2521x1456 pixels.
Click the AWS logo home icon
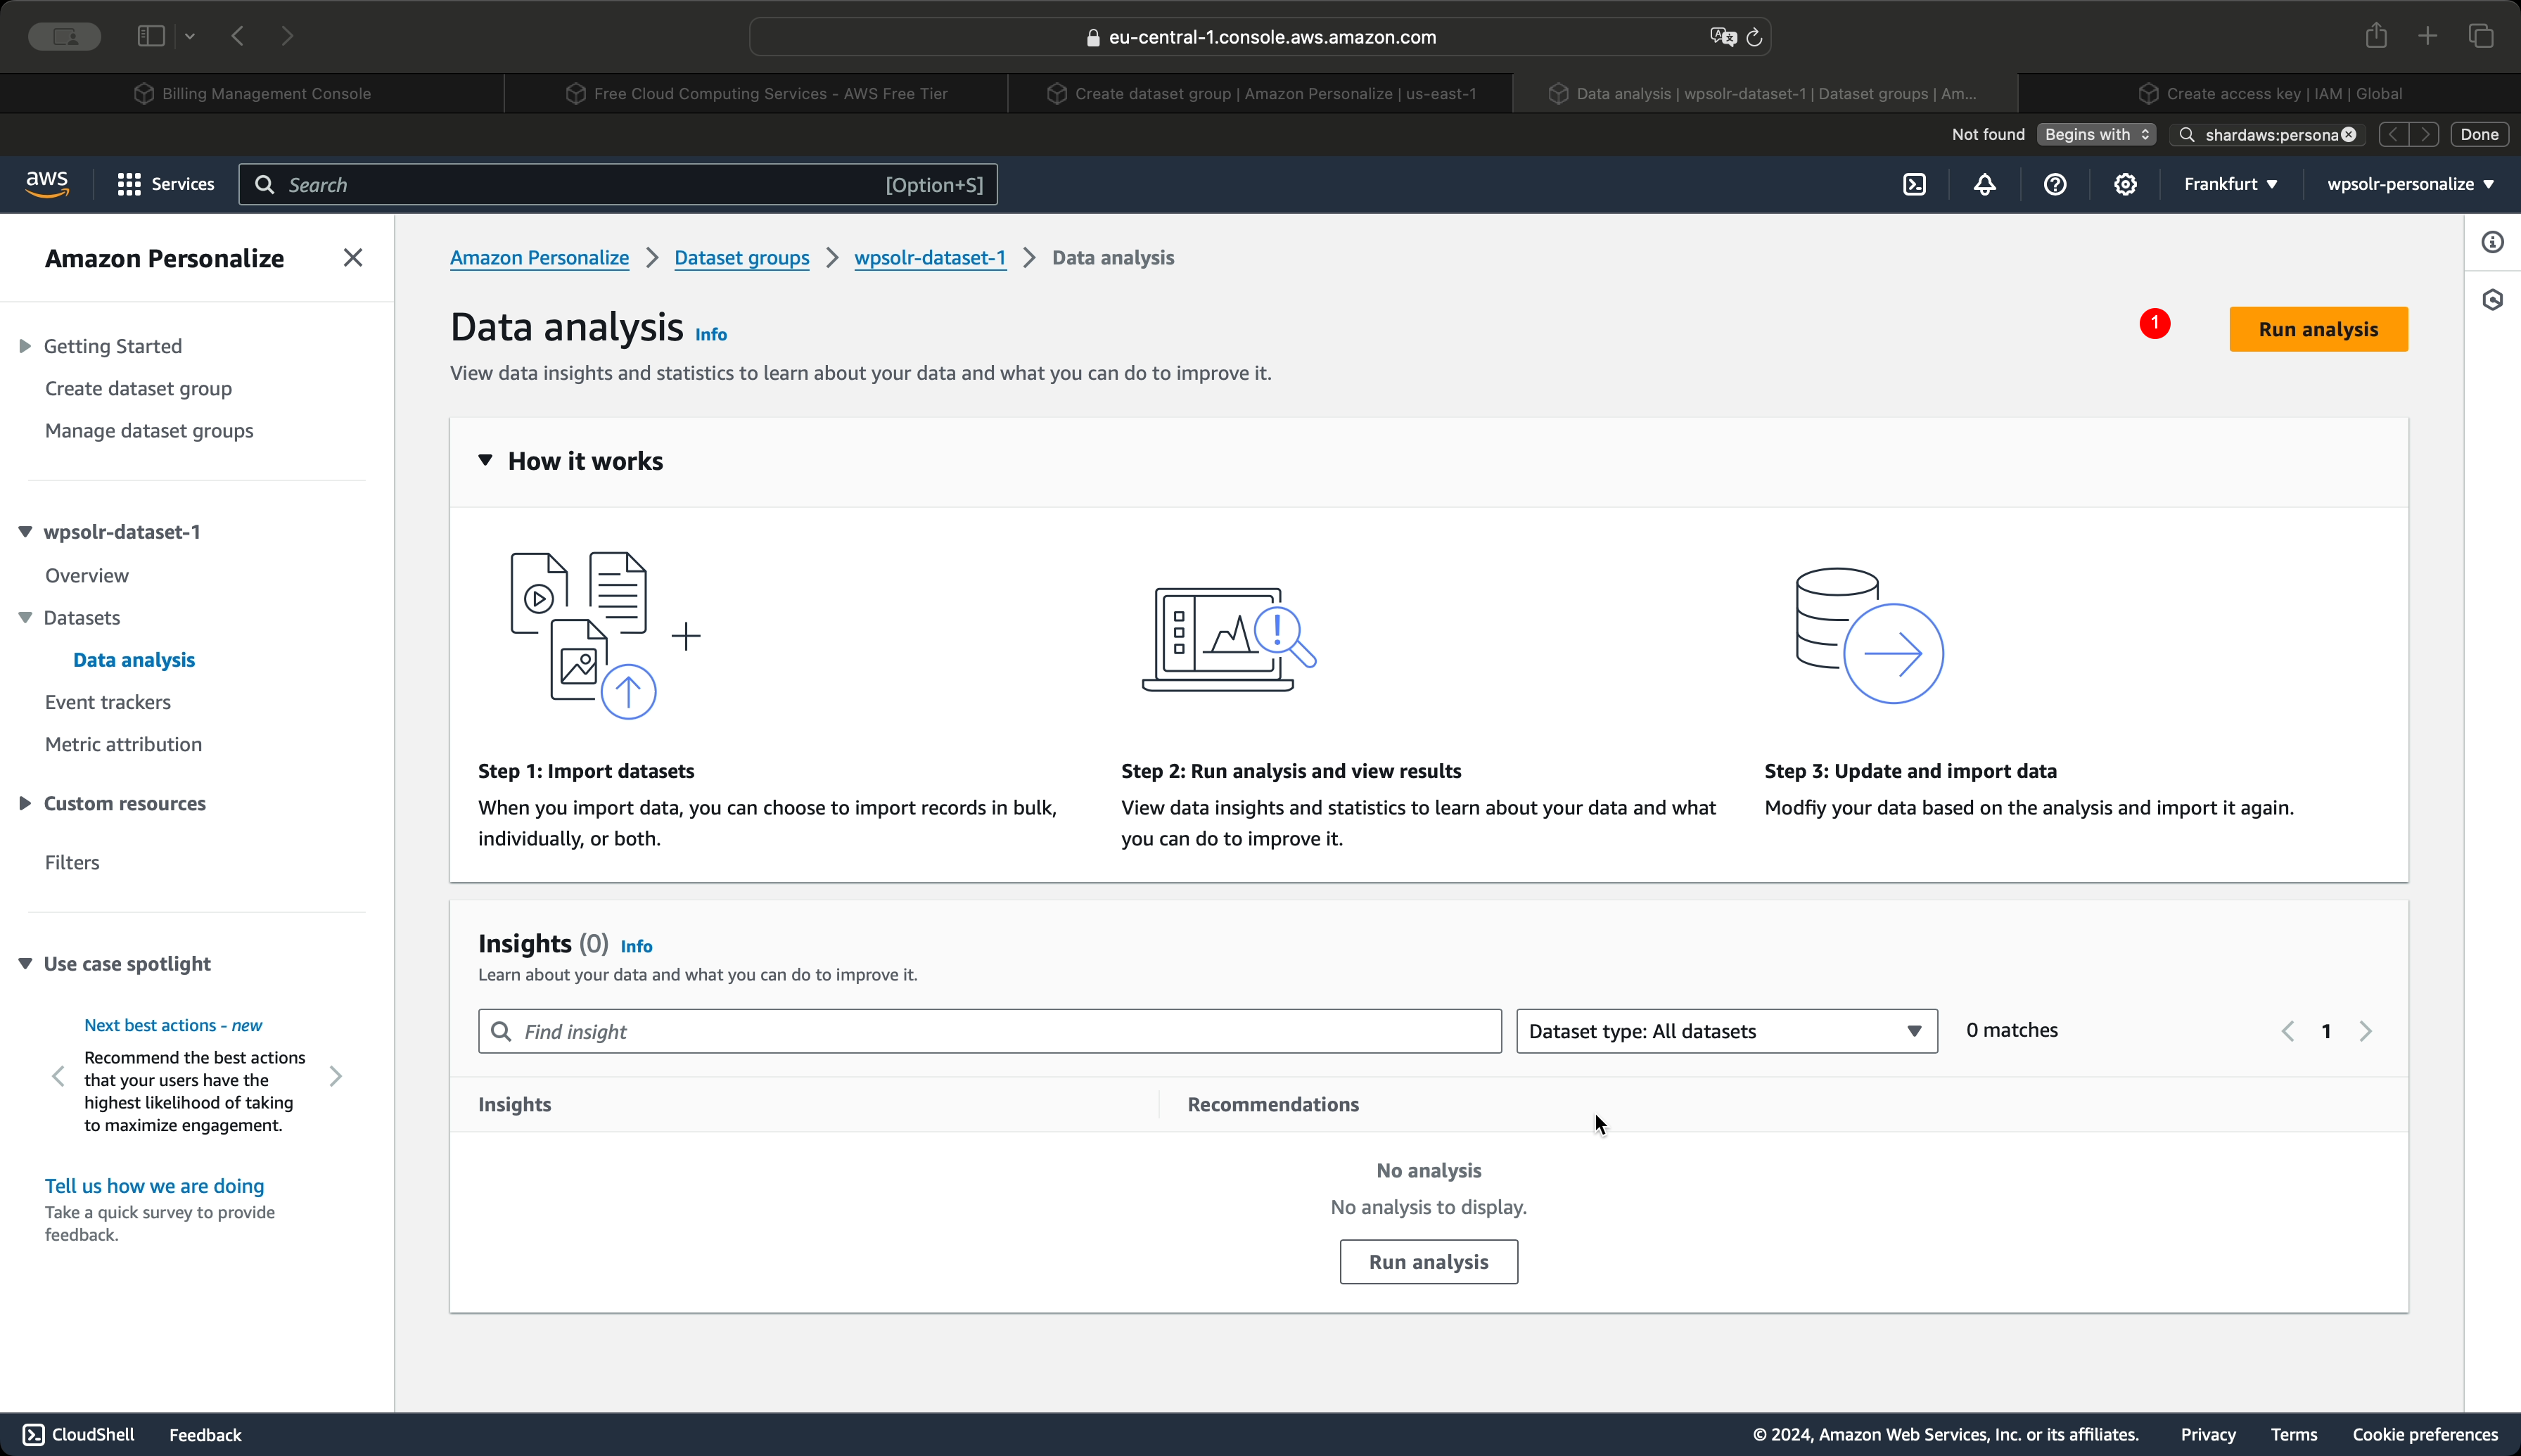tap(47, 184)
